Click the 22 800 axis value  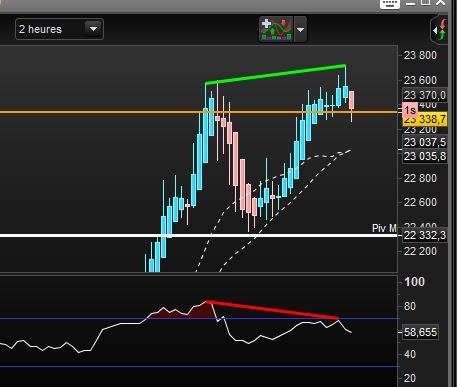point(420,178)
